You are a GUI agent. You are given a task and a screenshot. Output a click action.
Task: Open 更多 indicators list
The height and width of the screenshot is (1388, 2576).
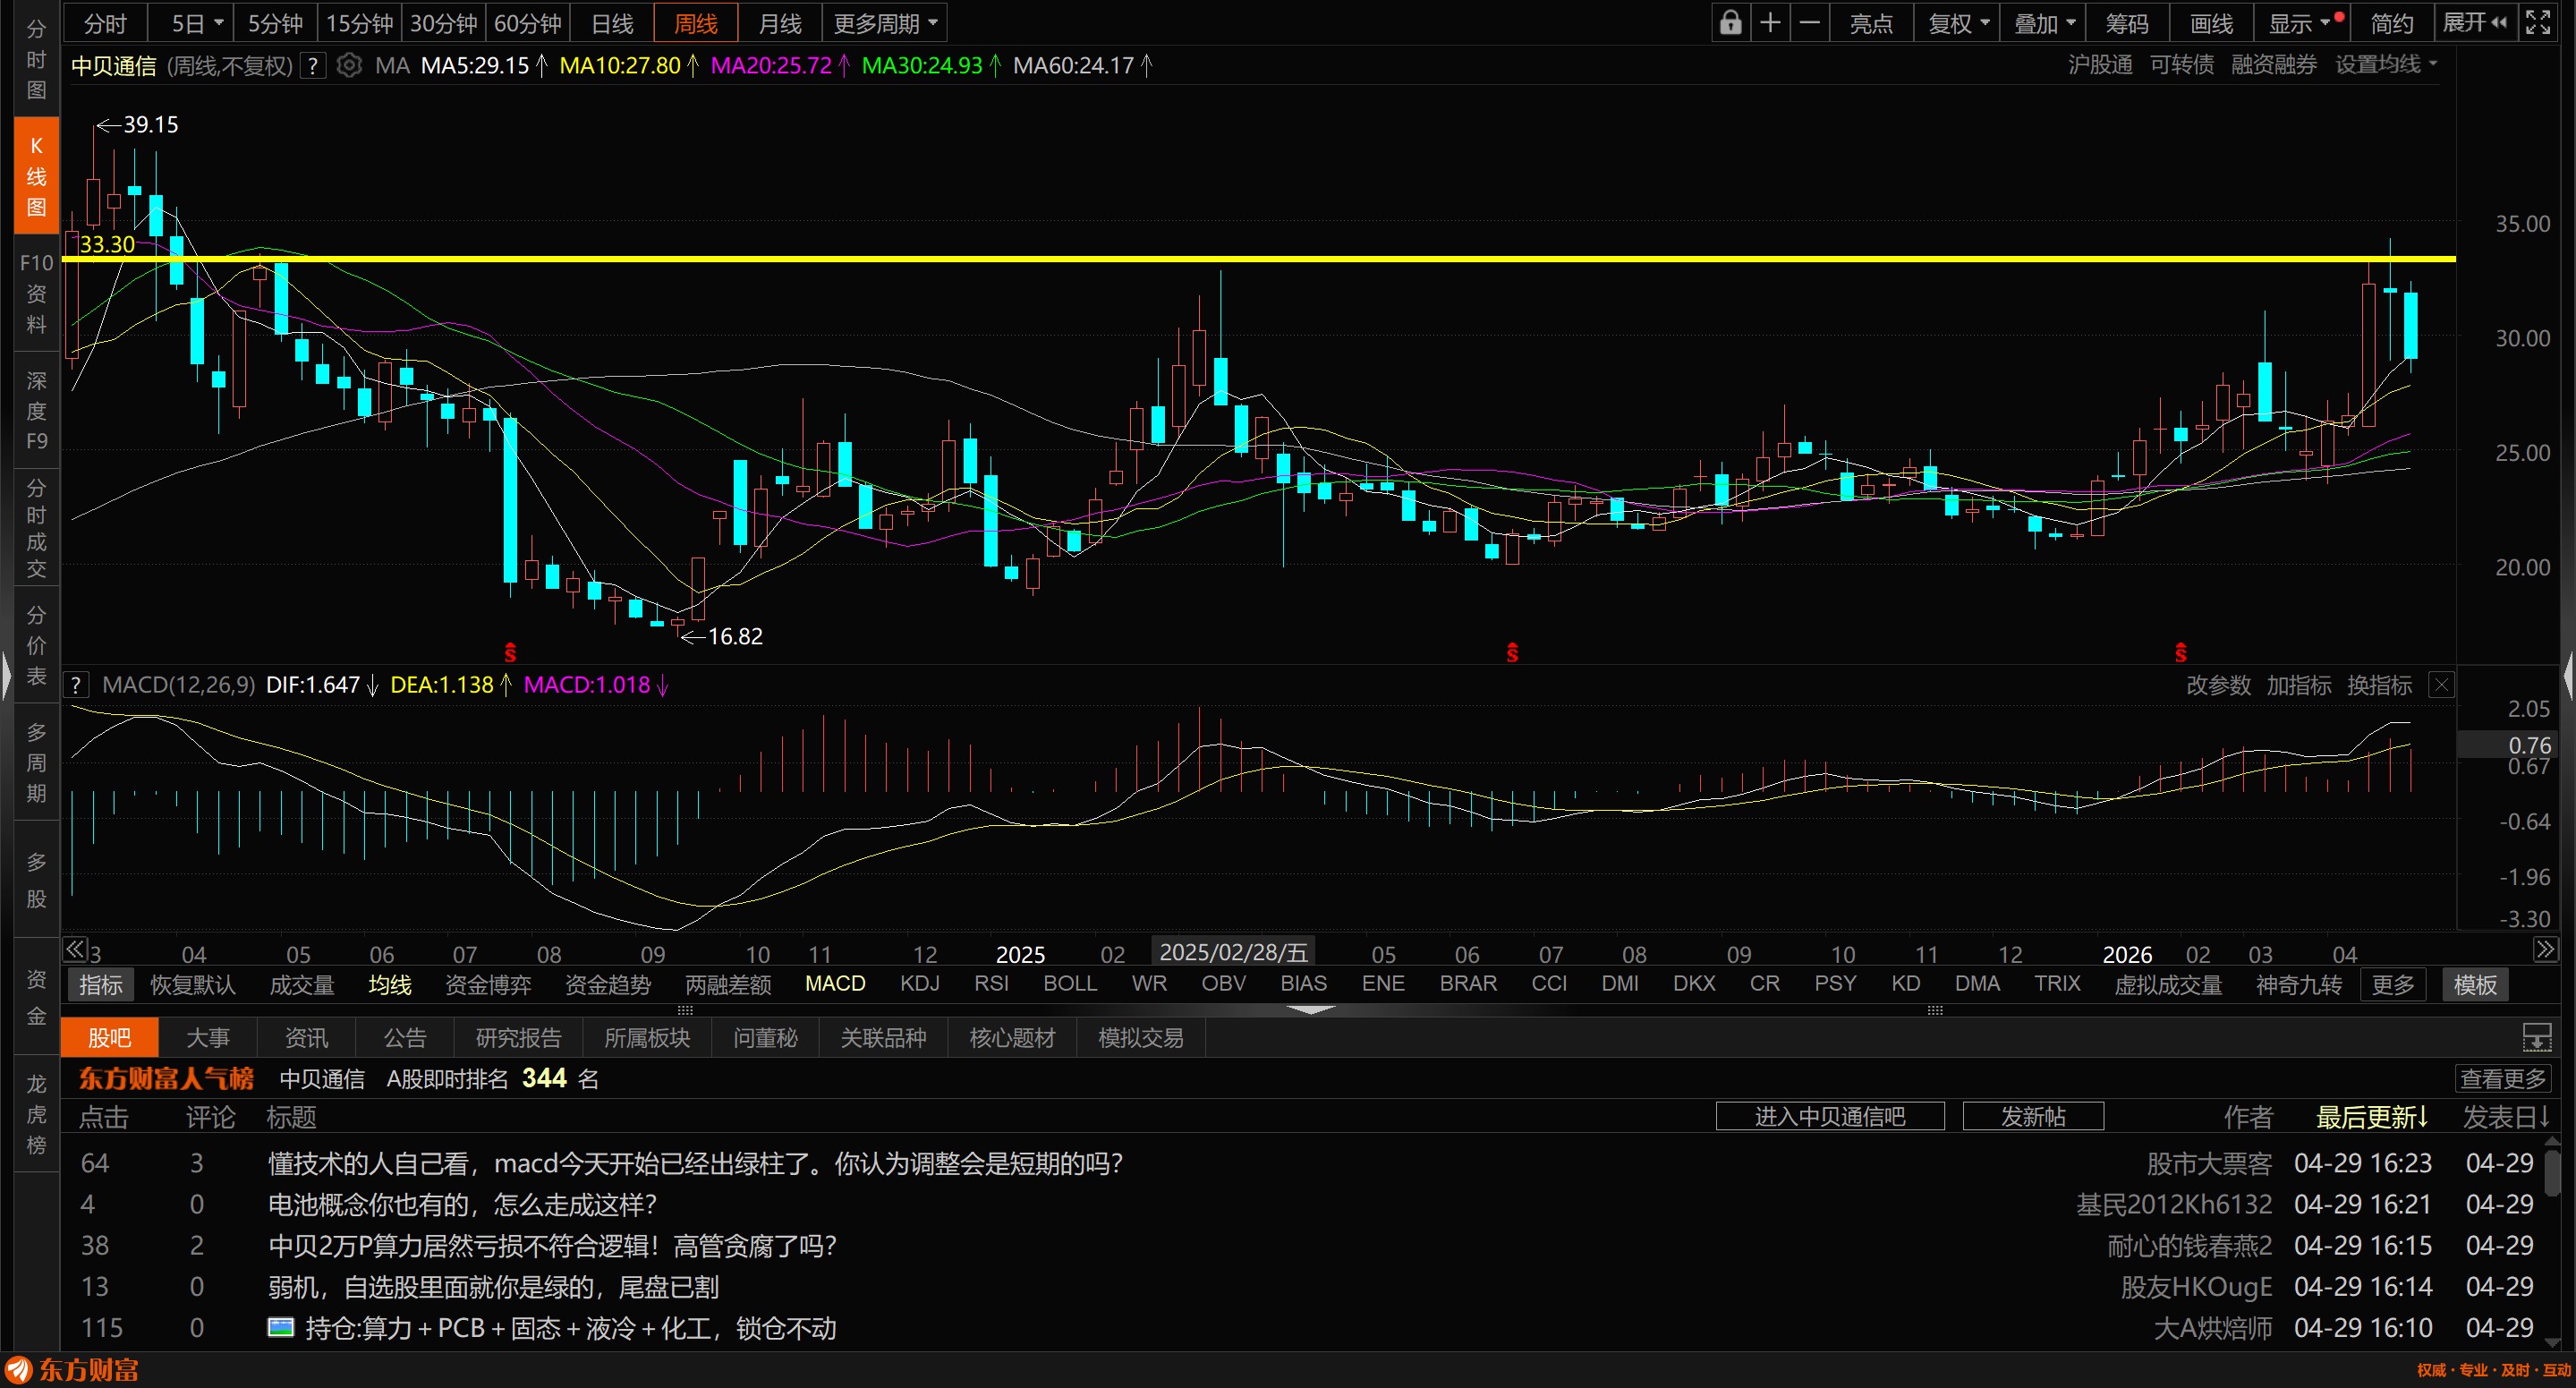(x=2393, y=985)
